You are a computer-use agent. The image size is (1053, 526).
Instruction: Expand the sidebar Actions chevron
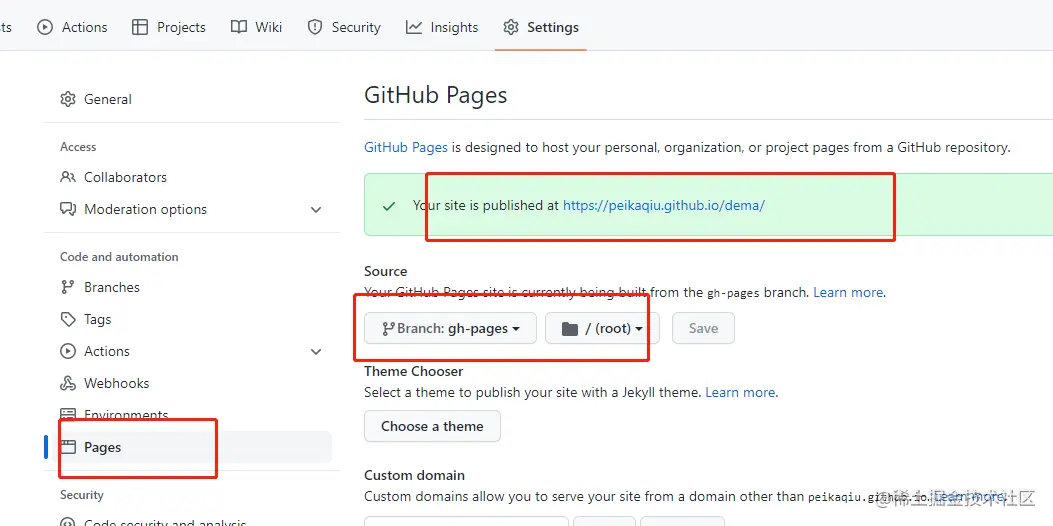(316, 351)
